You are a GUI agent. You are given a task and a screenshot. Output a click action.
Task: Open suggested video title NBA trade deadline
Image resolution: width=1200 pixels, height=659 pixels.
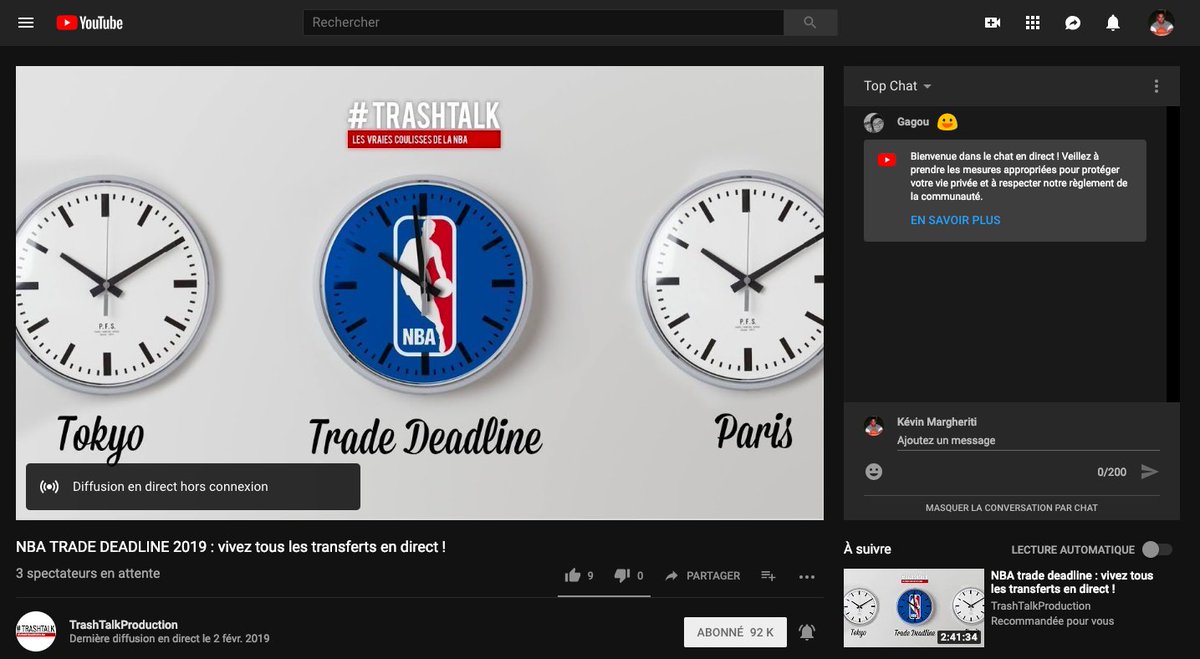tap(1072, 582)
